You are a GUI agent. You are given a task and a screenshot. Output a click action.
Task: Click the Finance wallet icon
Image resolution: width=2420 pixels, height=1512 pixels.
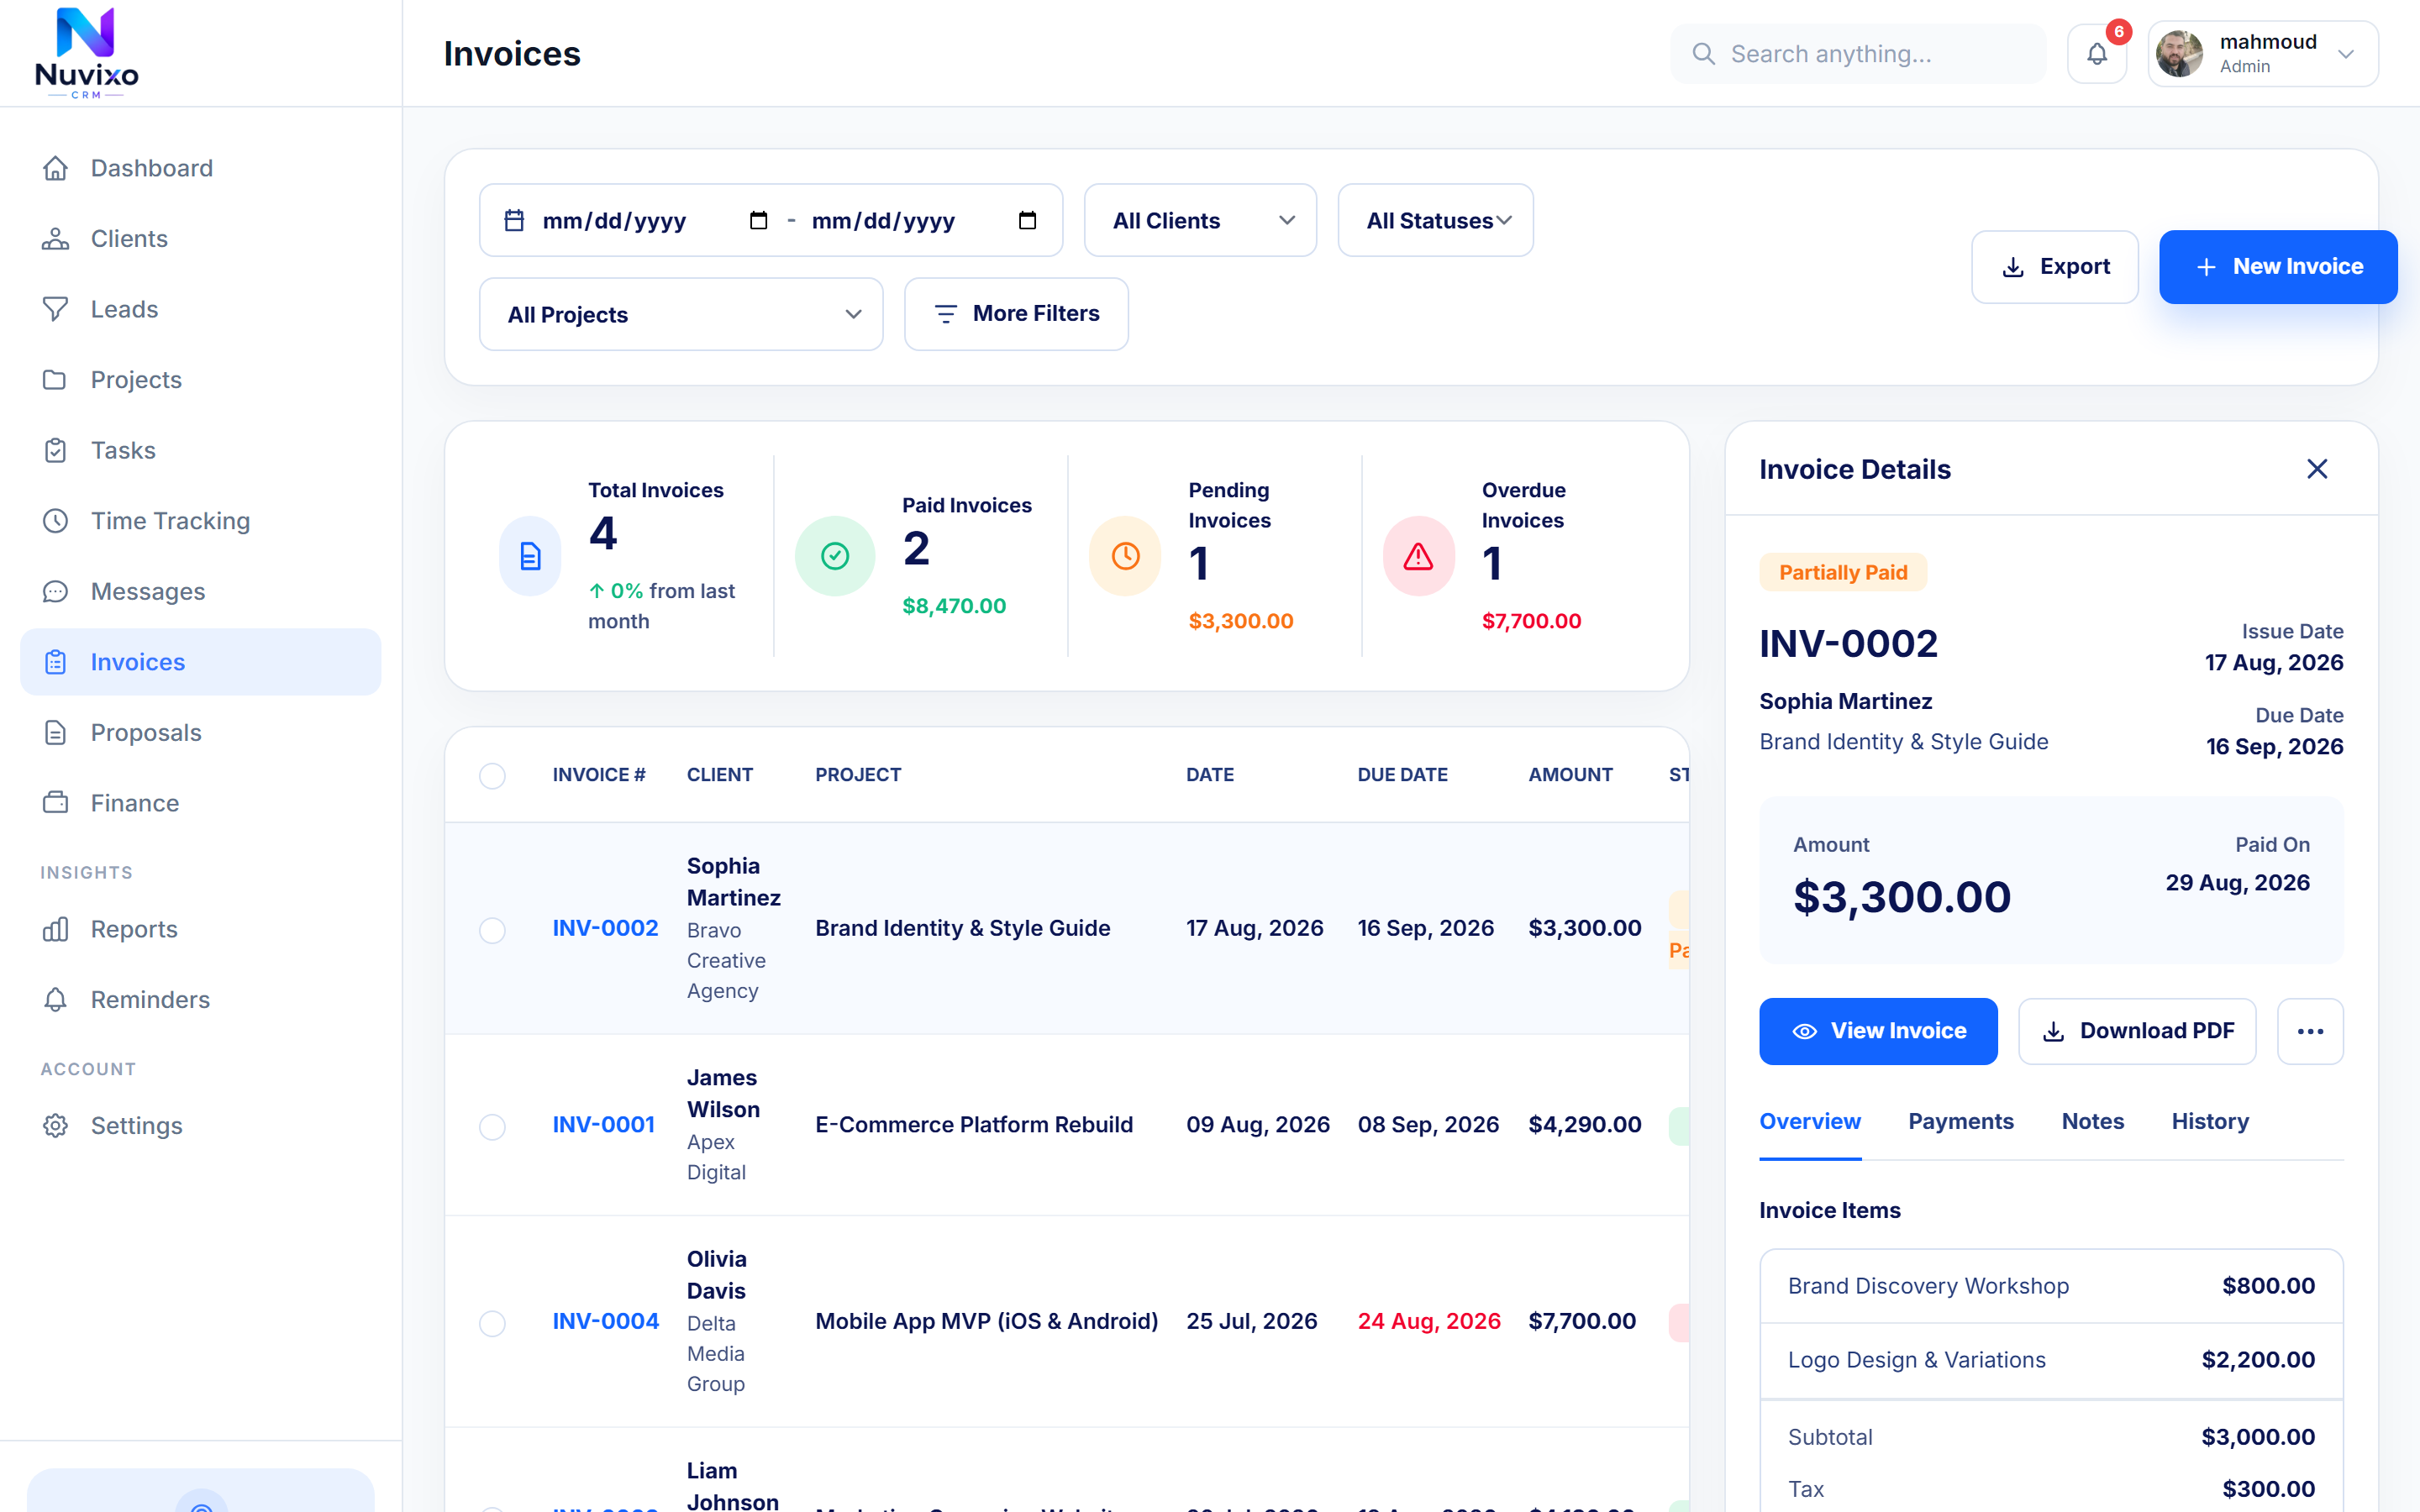56,803
